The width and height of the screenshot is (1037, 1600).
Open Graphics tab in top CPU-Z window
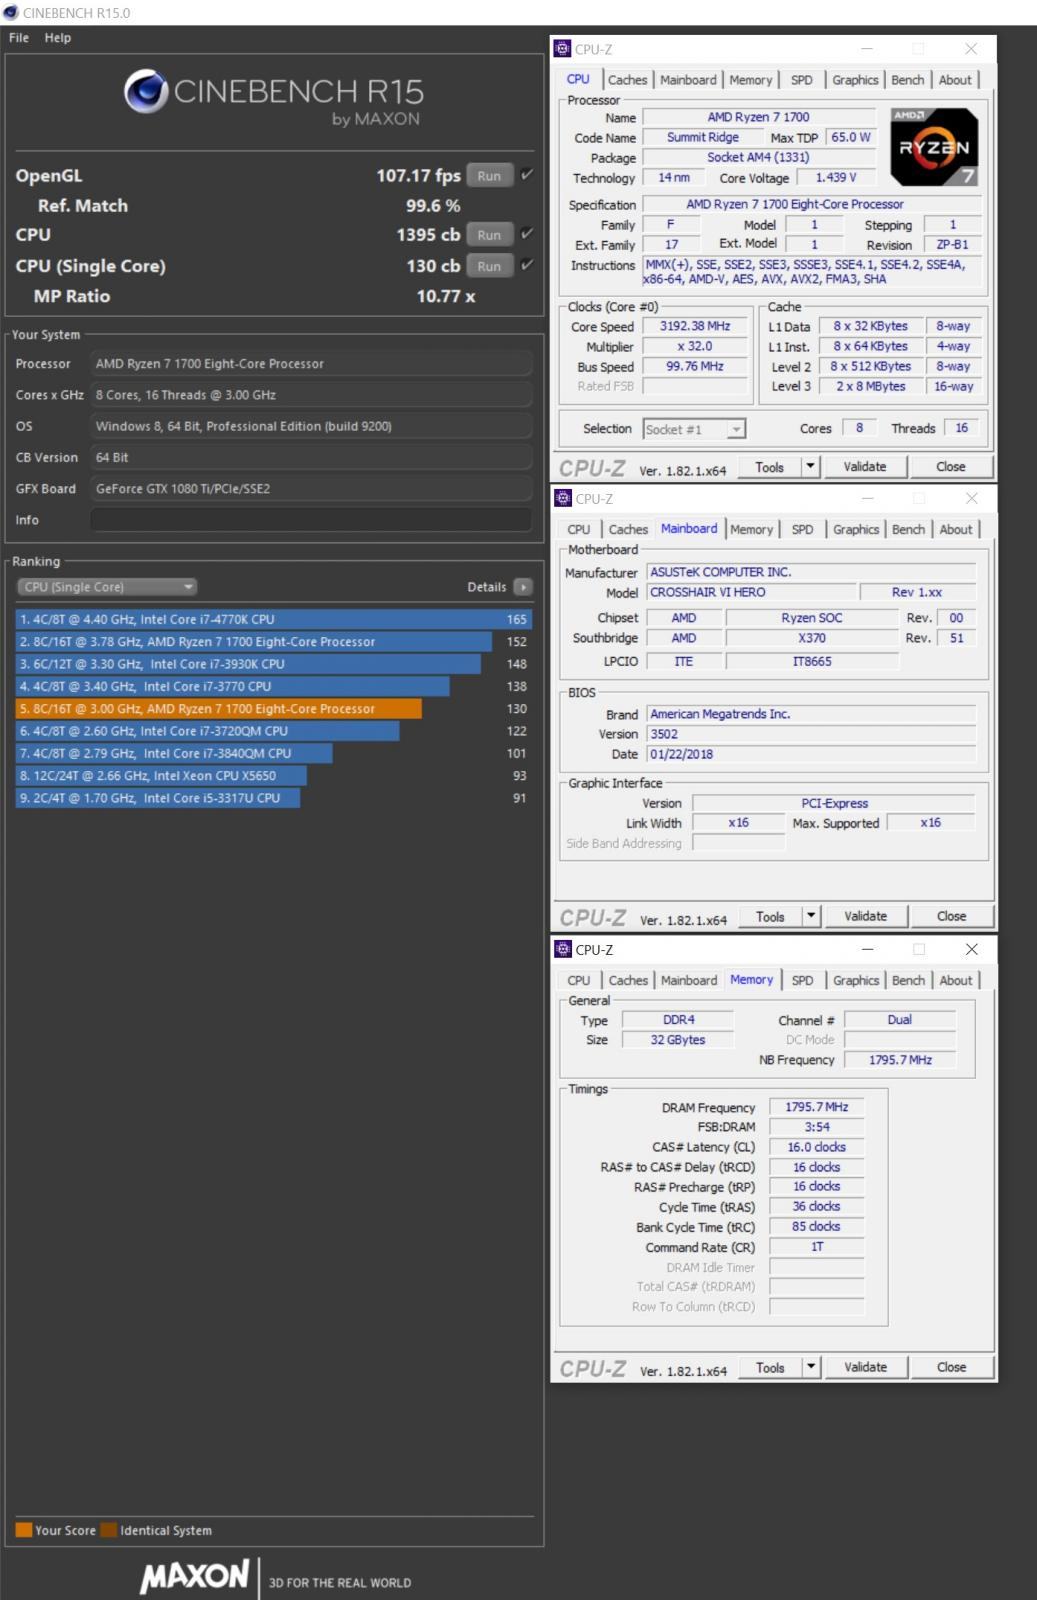855,80
